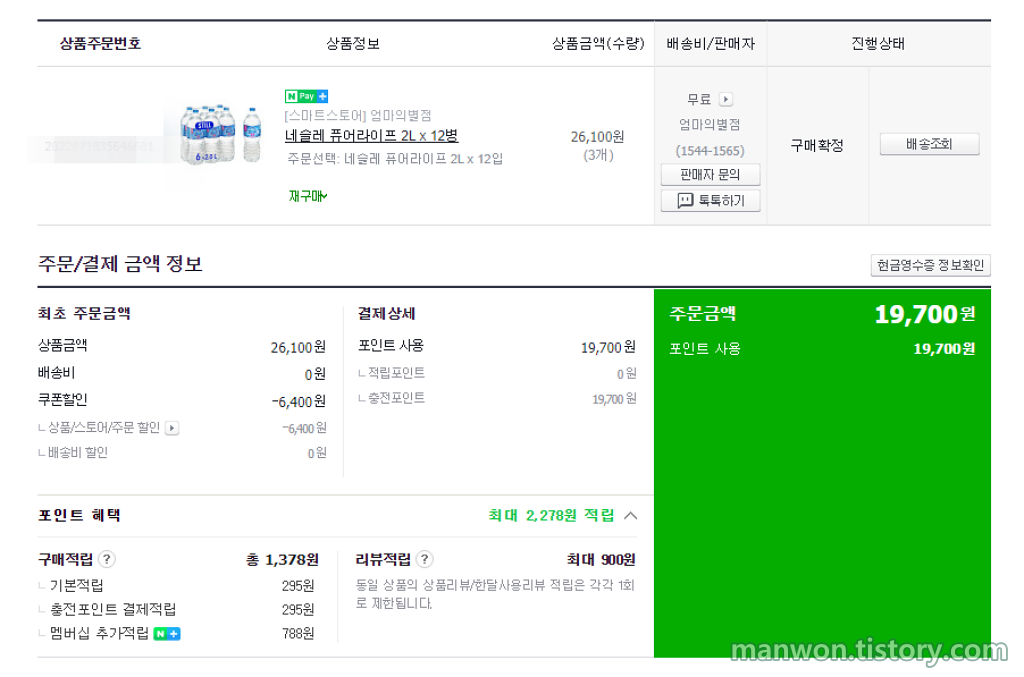Viewport: 1024px width, 677px height.
Task: Click the 충전포인트 결제적립 row label
Action: (113, 610)
